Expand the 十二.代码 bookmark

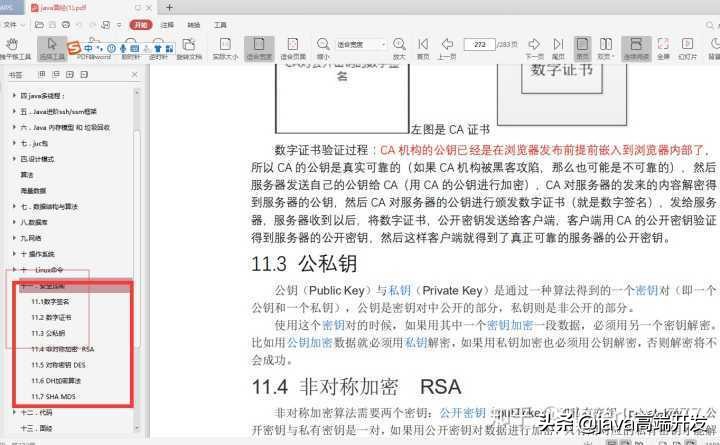click(14, 412)
